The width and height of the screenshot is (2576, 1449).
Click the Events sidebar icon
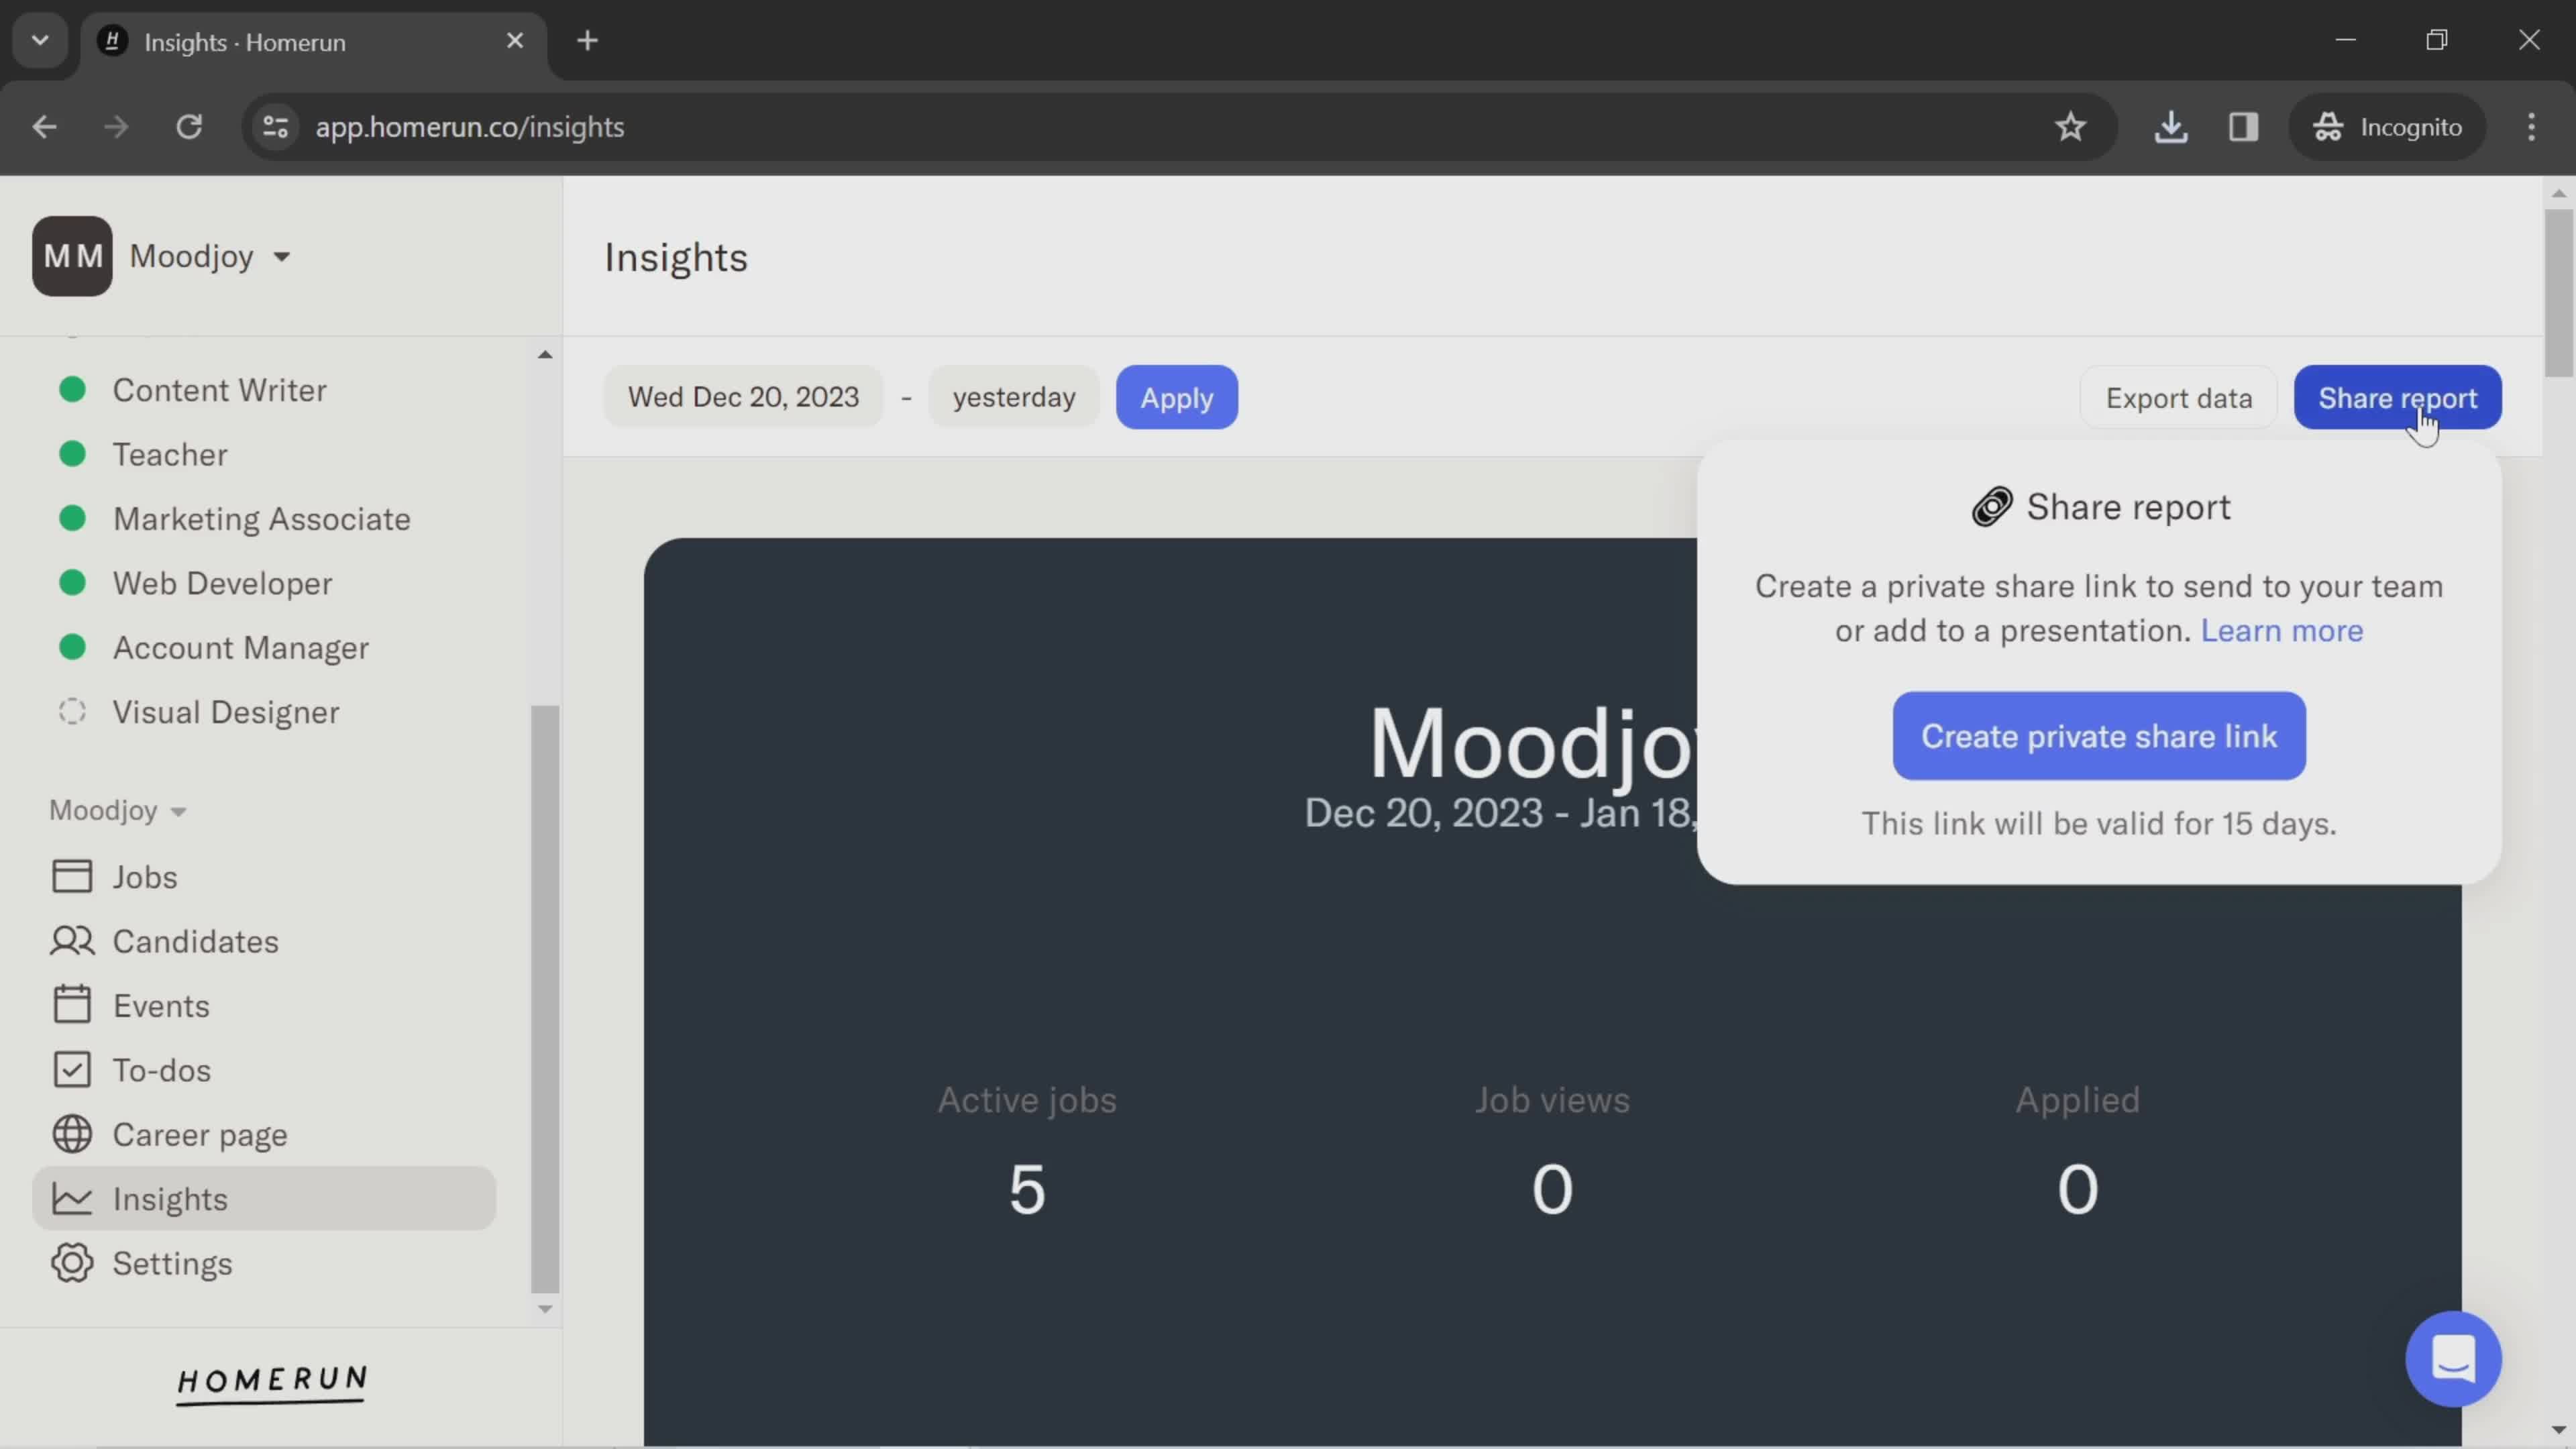[70, 1005]
